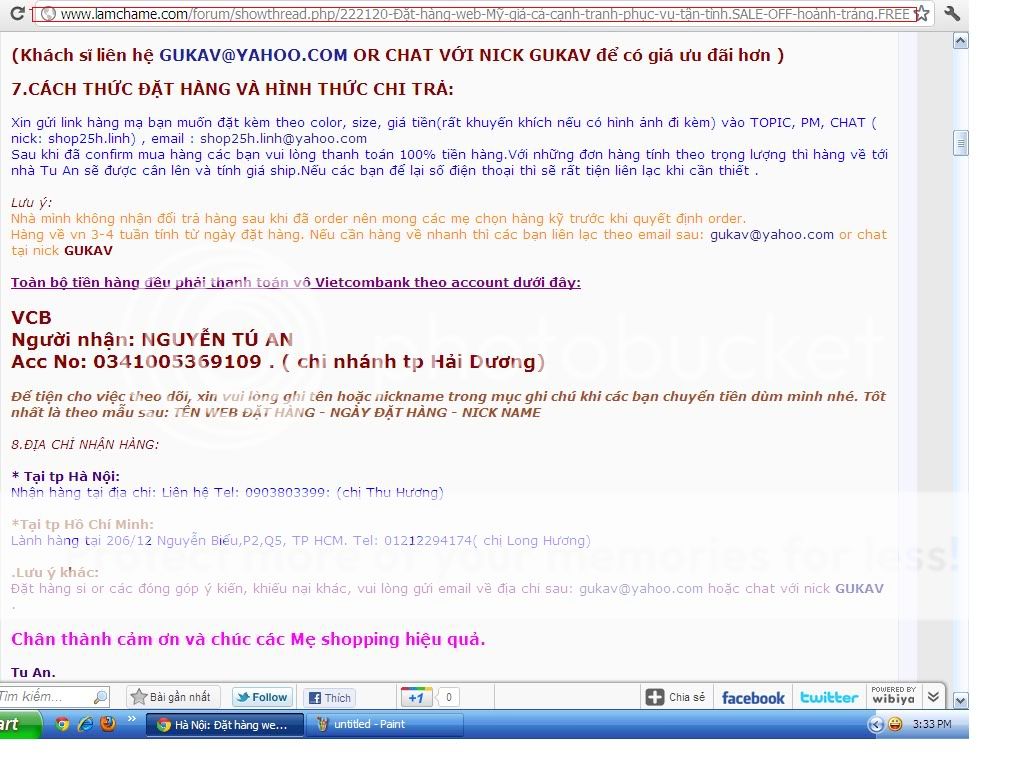Click the Hà Nội phone number 0903803399

coord(287,492)
